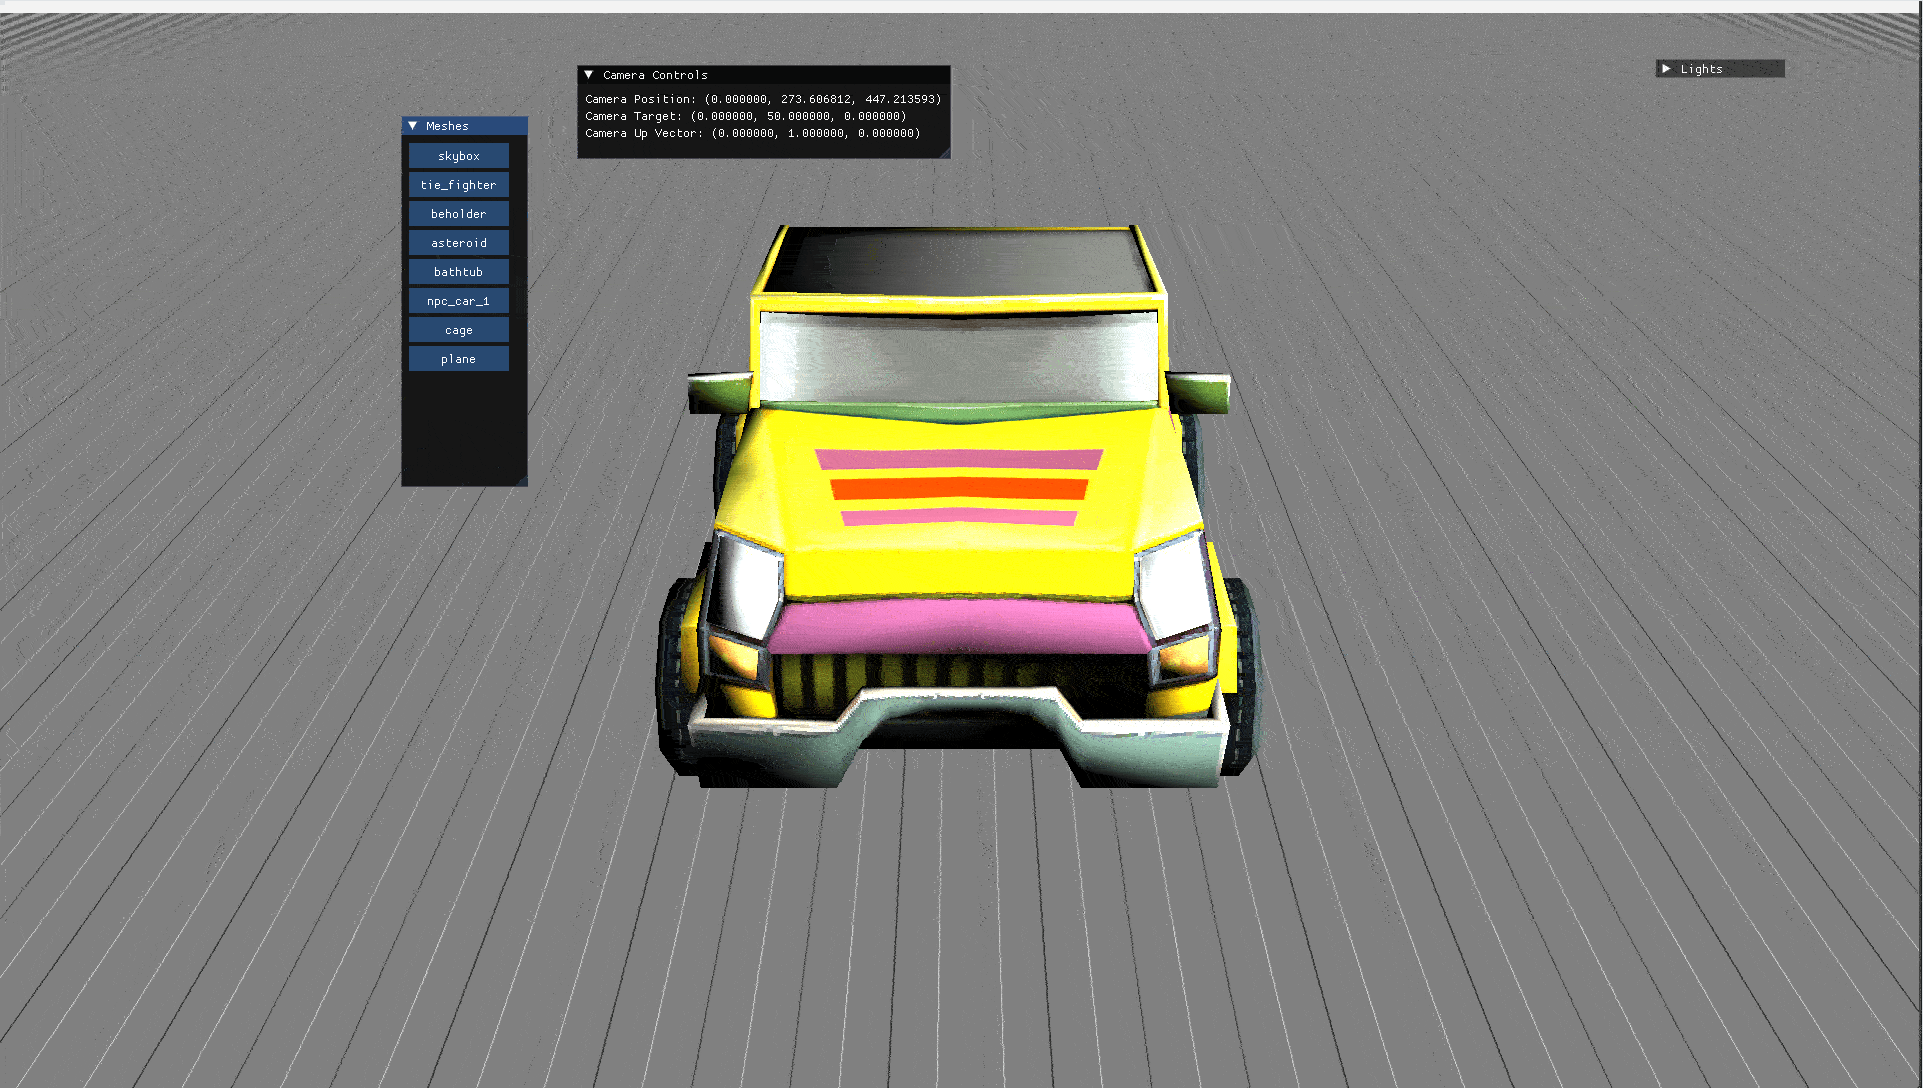
Task: Click the Camera Position readout line
Action: 763,99
